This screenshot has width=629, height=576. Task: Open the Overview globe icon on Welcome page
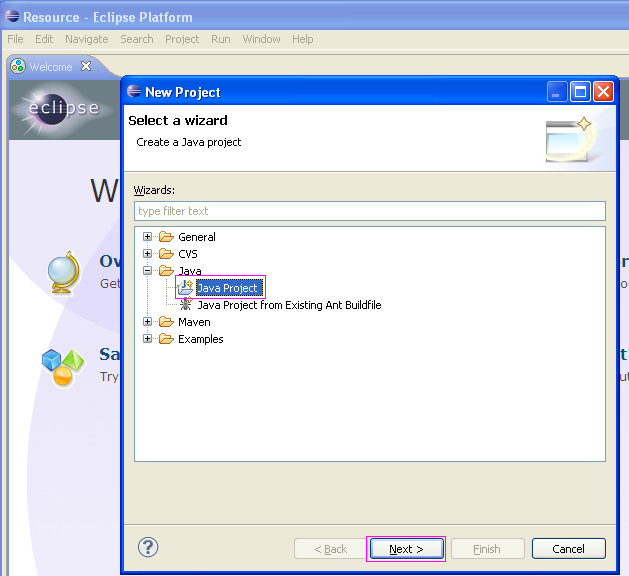(x=64, y=273)
